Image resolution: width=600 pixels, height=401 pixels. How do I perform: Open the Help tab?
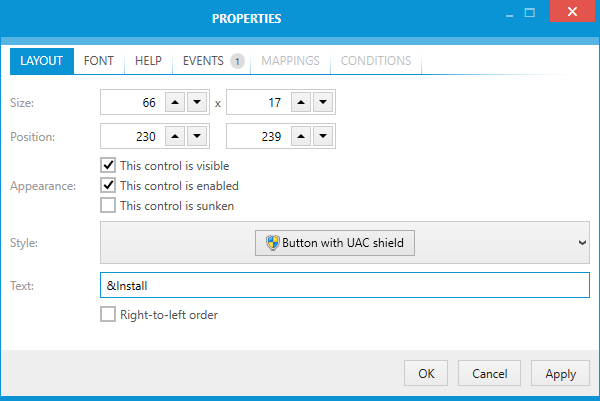148,61
